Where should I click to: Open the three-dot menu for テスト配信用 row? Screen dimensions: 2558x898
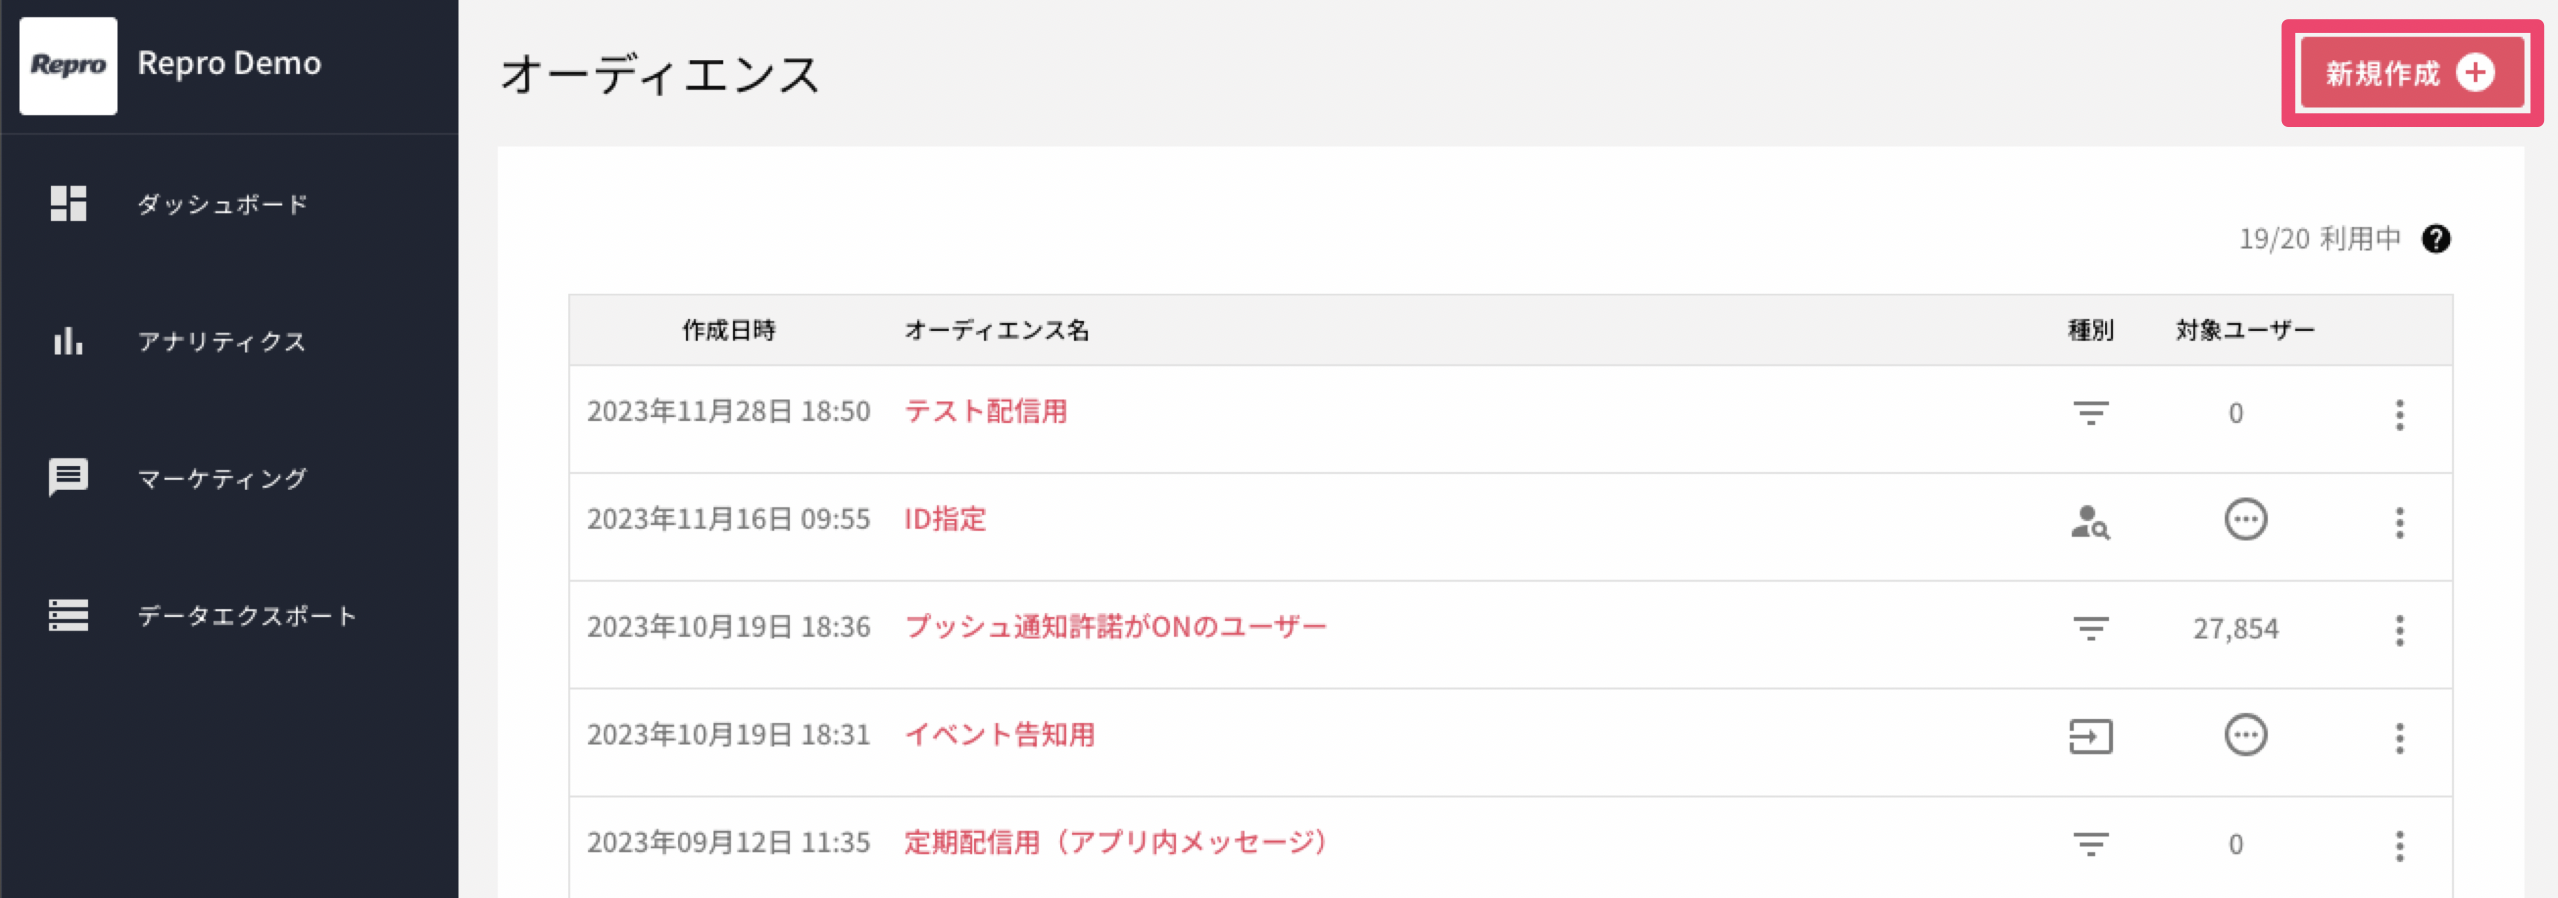pos(2400,415)
